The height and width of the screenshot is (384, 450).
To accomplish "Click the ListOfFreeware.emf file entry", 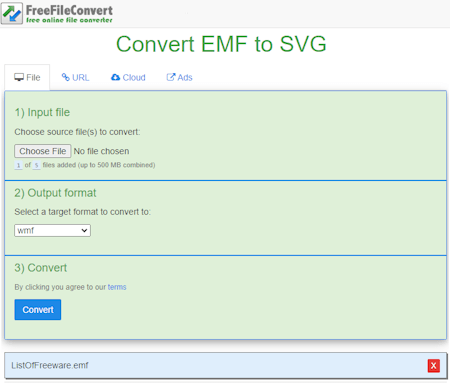I will tap(226, 365).
